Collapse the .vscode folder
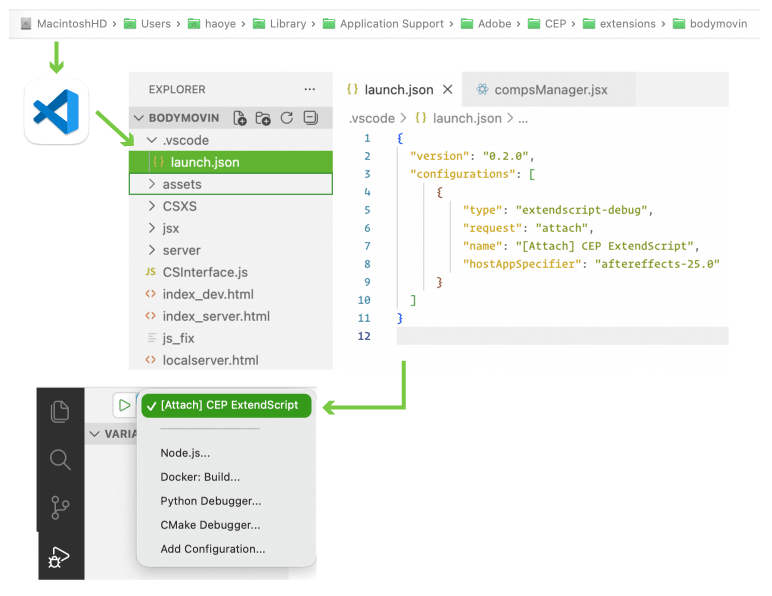This screenshot has width=772, height=596. (x=152, y=140)
